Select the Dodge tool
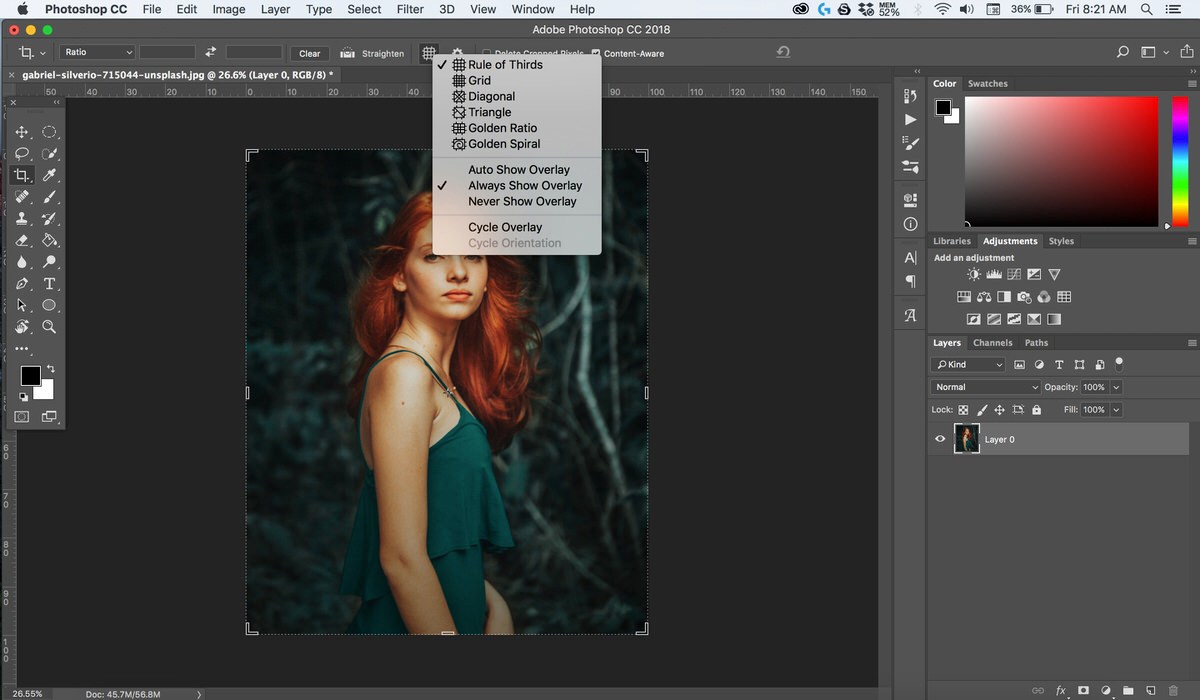Screen dimensions: 1200x700 [x=49, y=262]
